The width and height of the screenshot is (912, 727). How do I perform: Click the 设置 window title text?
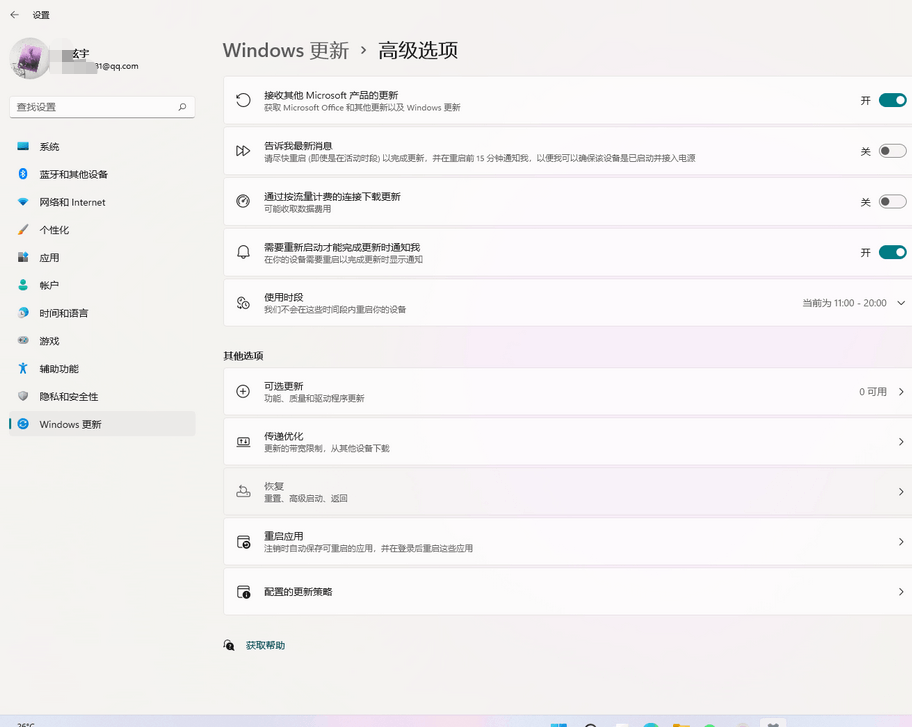(x=41, y=15)
